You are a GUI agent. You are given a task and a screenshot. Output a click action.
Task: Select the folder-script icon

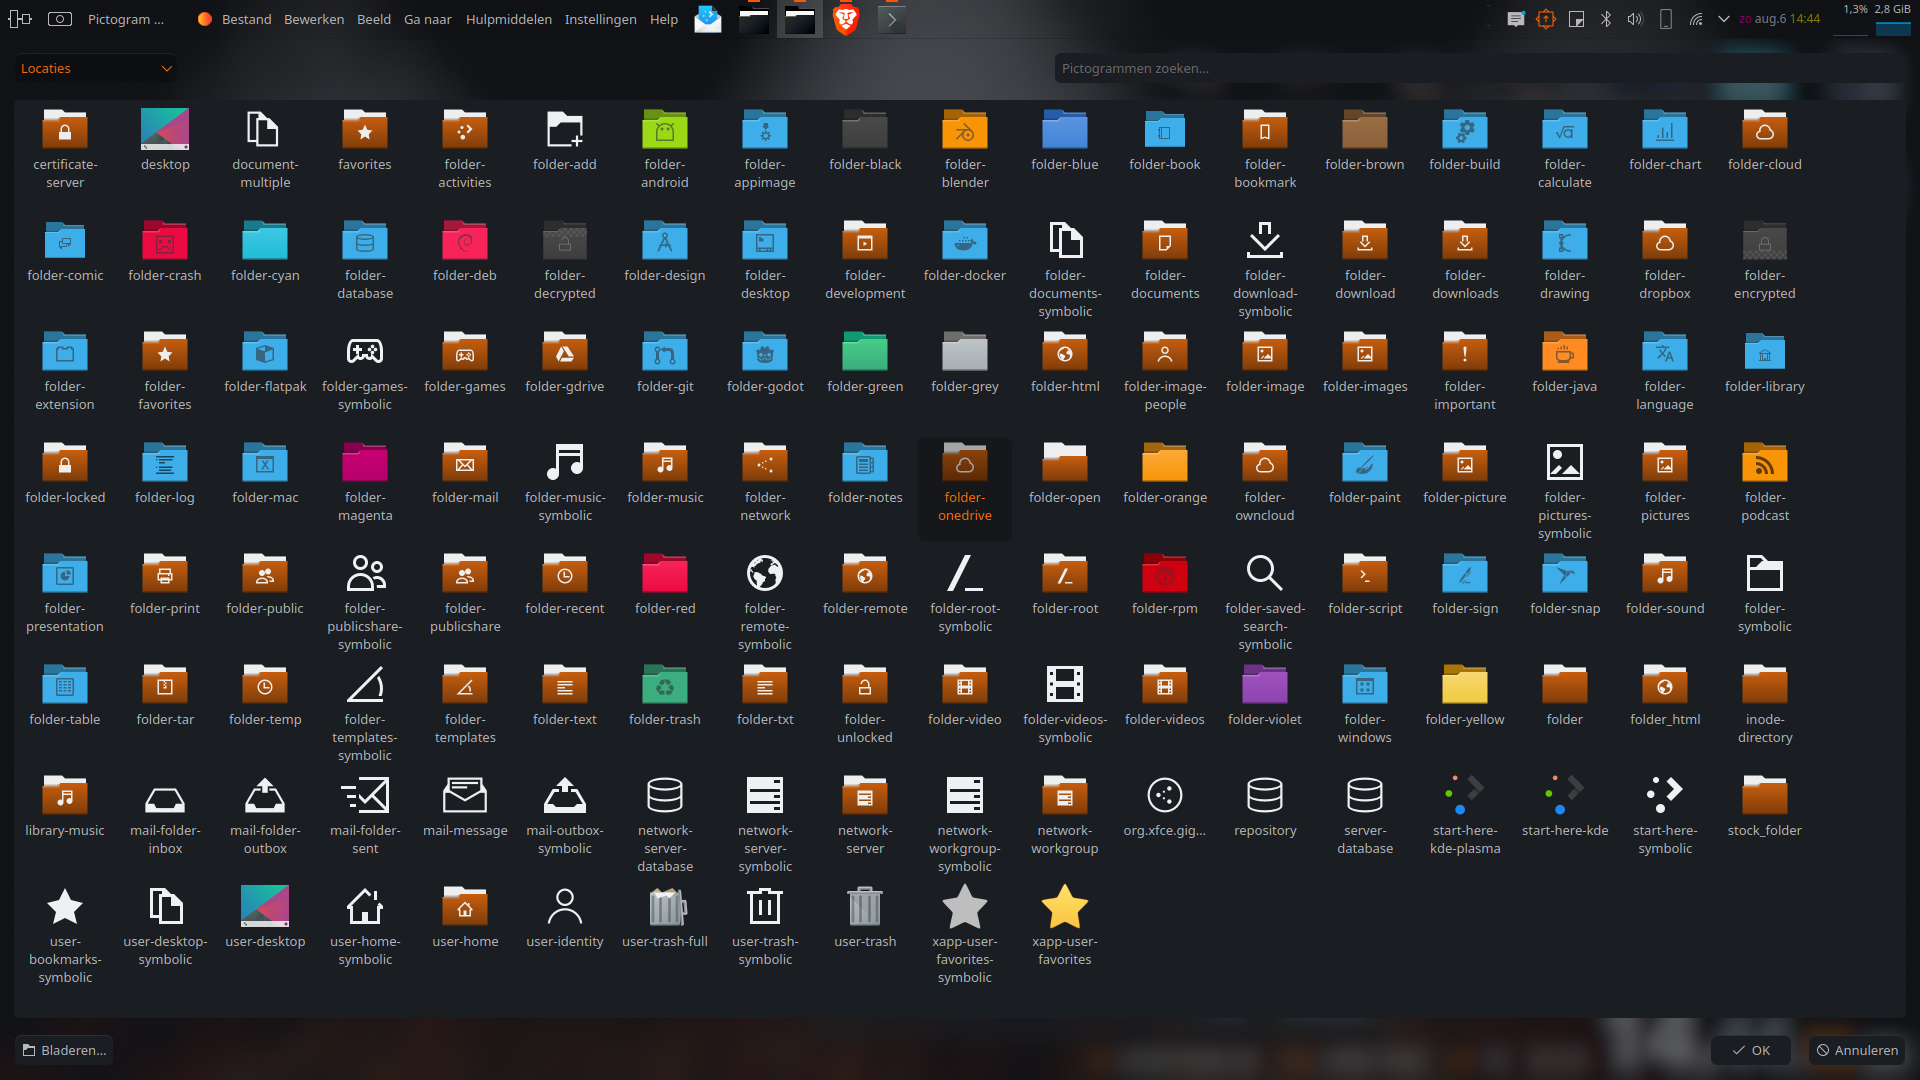[x=1364, y=575]
